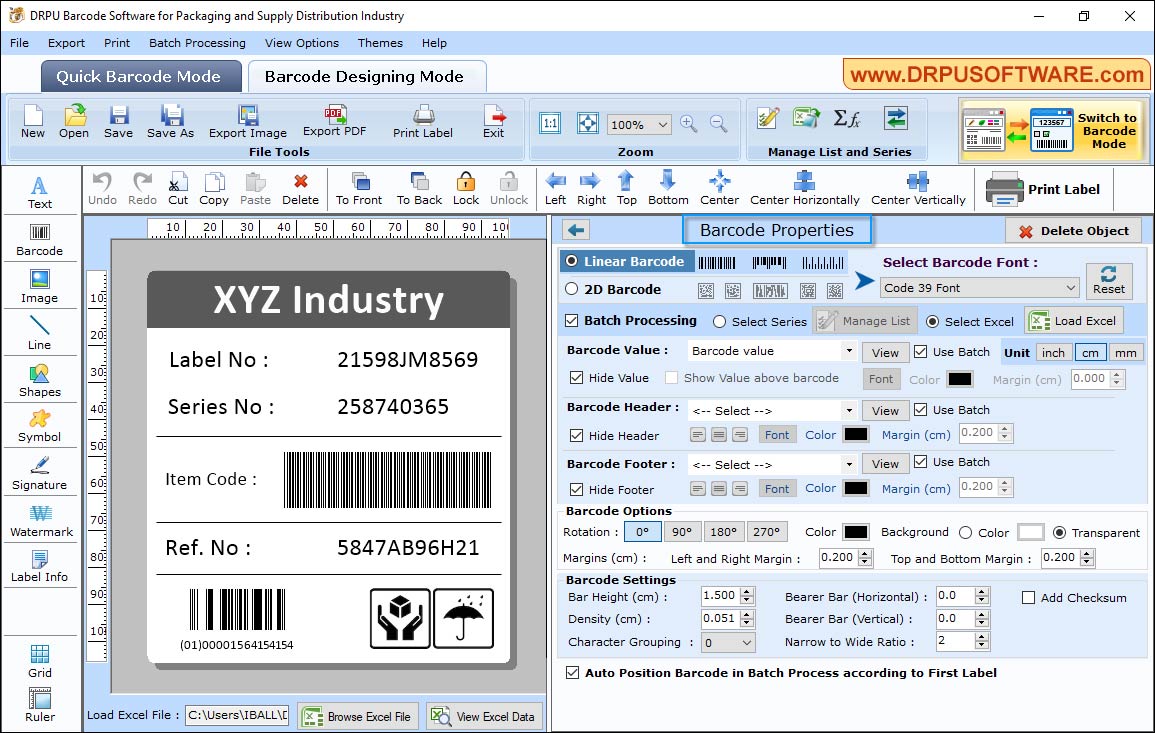Pick a Background color swatch
The height and width of the screenshot is (733, 1155).
tap(1030, 532)
